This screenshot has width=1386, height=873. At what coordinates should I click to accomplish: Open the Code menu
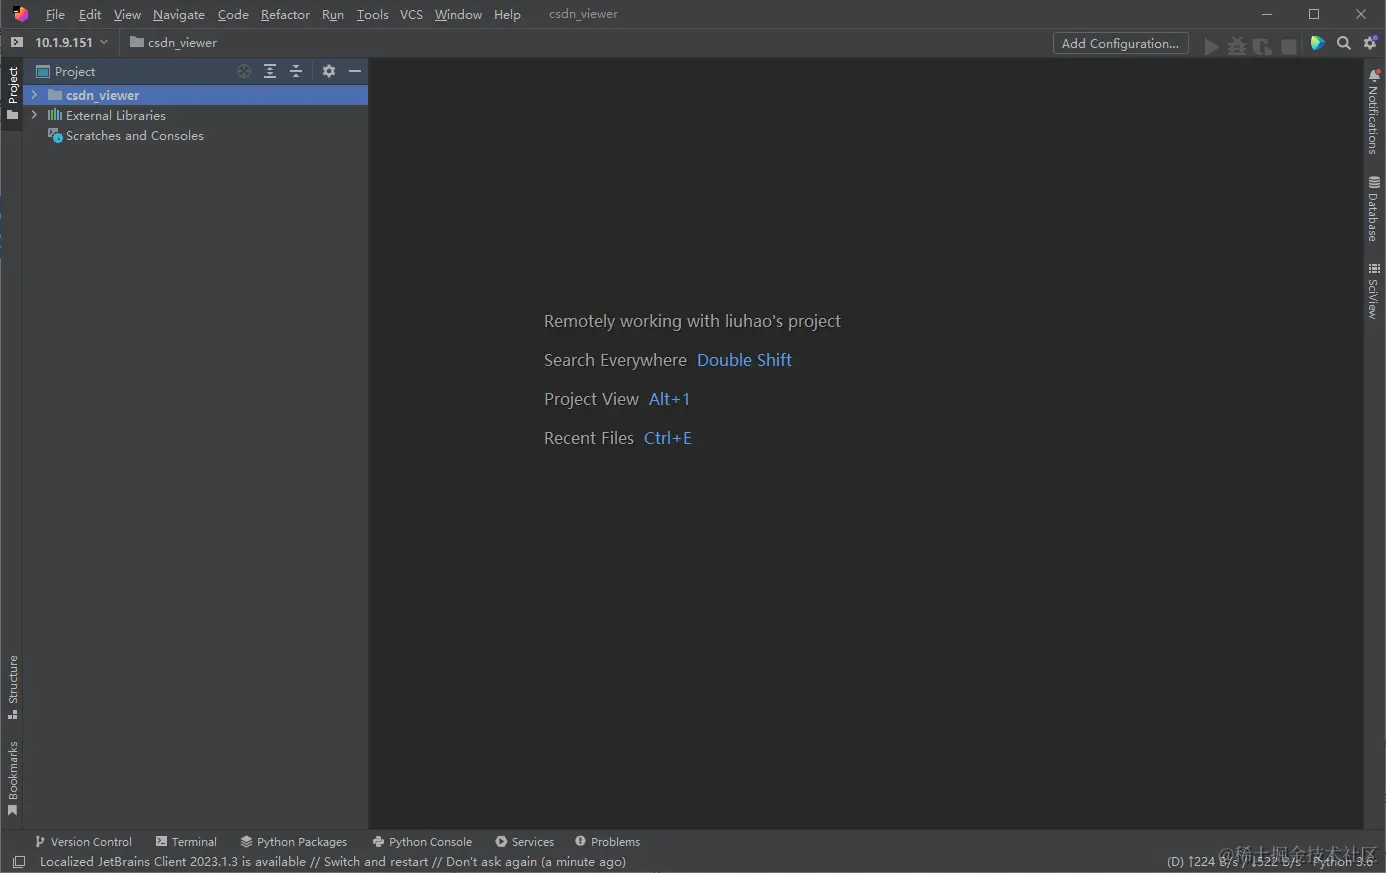(x=233, y=14)
